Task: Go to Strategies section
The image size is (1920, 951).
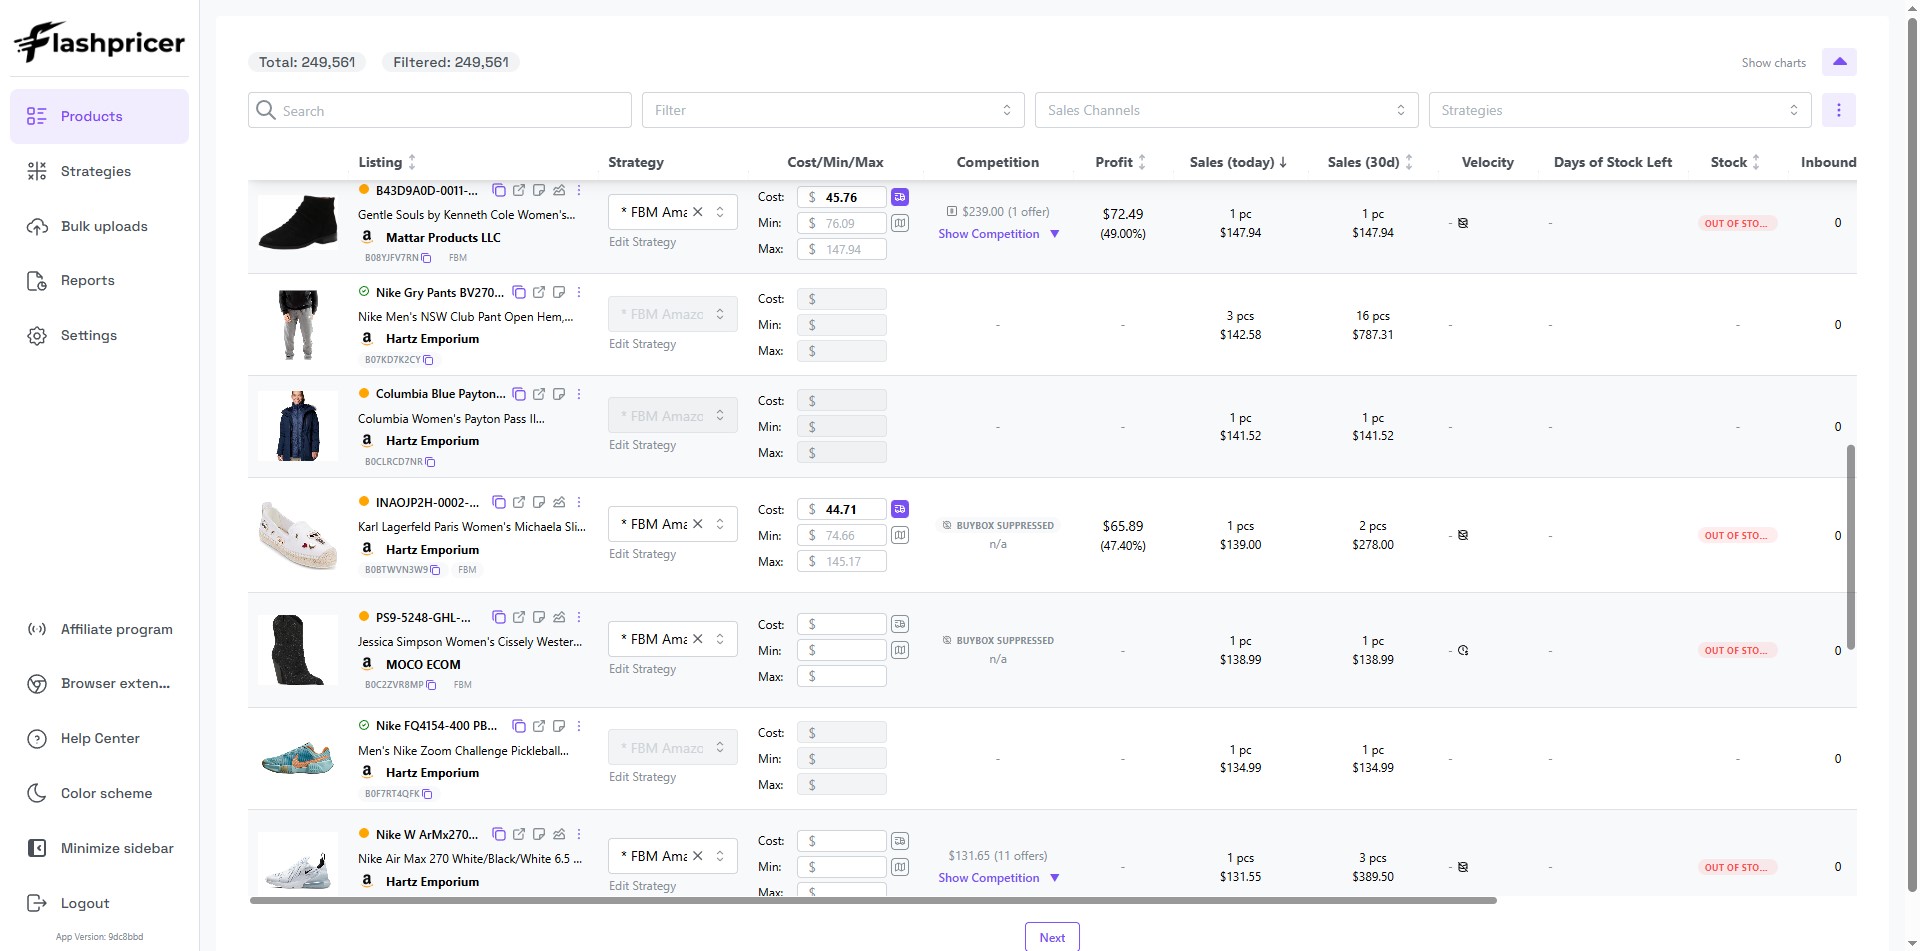Action: click(x=99, y=171)
